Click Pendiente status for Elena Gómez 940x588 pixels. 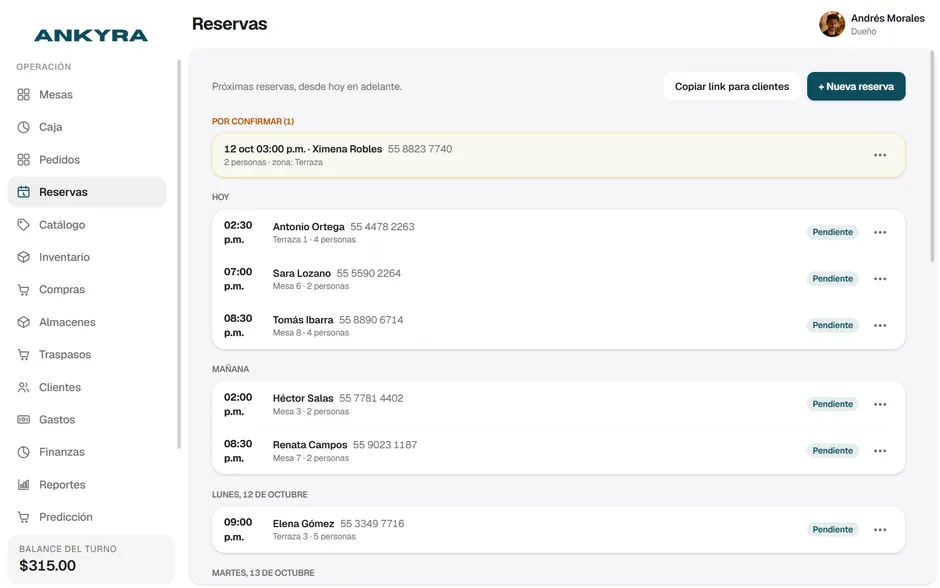[x=833, y=530]
